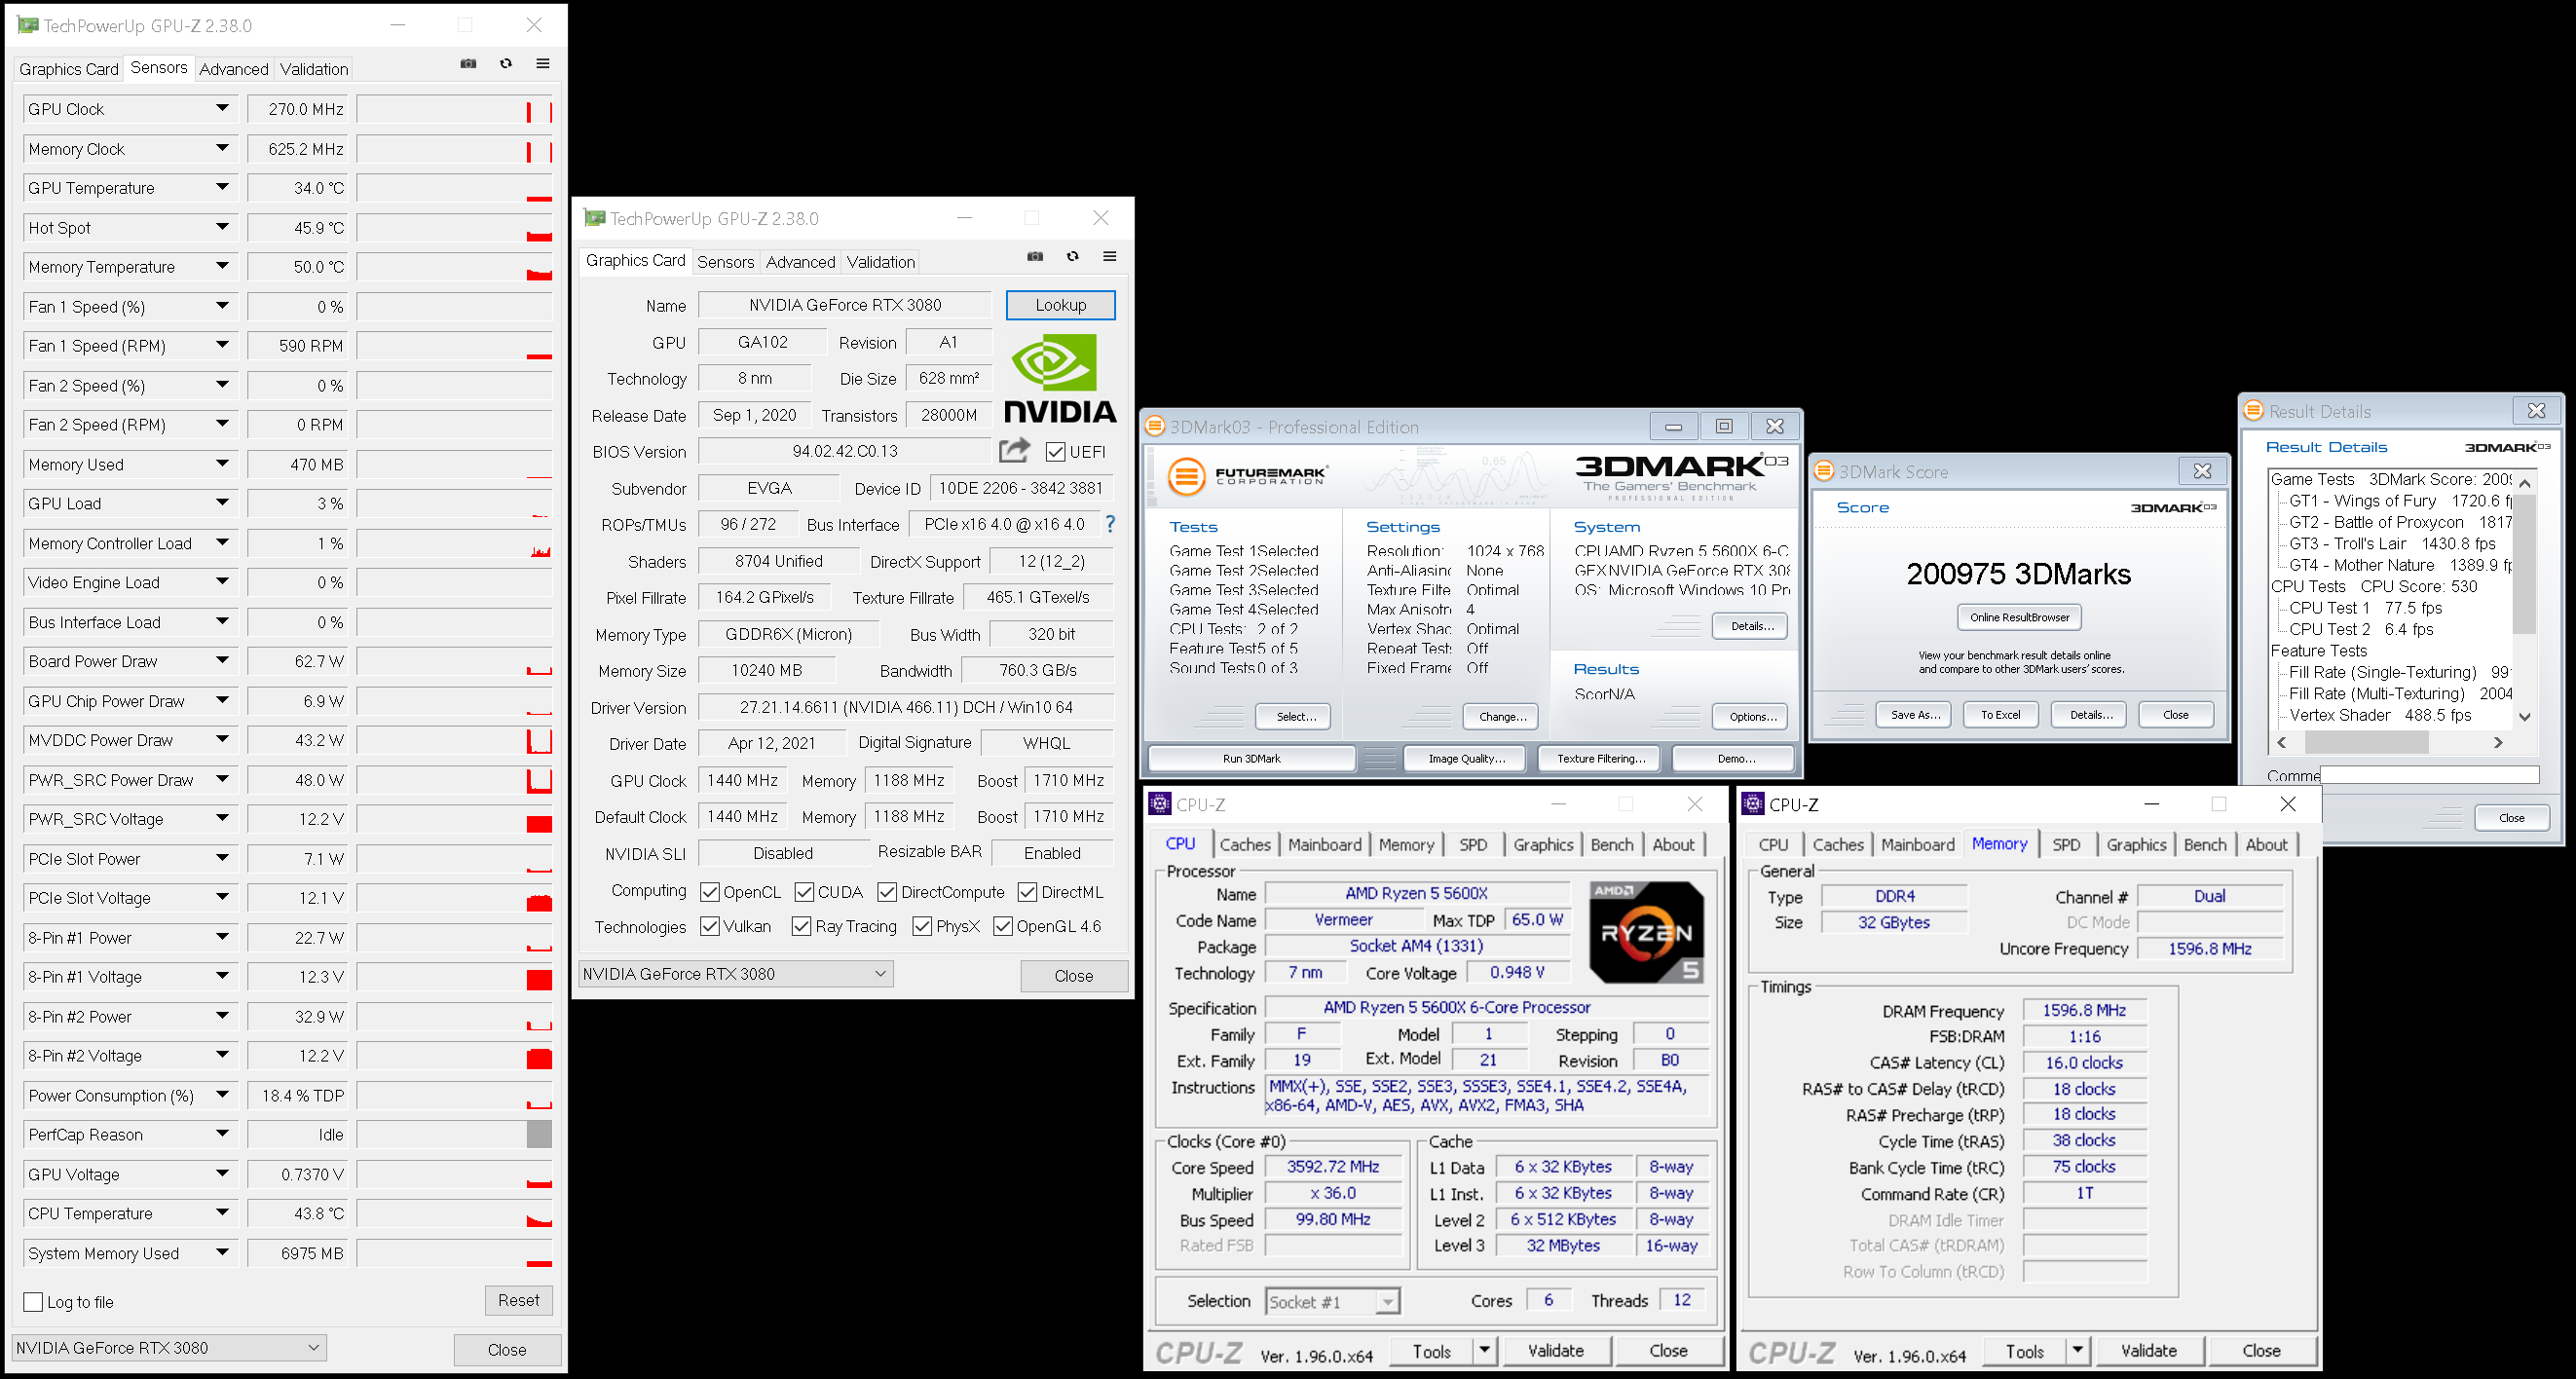Toggle the CUDA checkbox
This screenshot has width=2576, height=1379.
pyautogui.click(x=804, y=892)
